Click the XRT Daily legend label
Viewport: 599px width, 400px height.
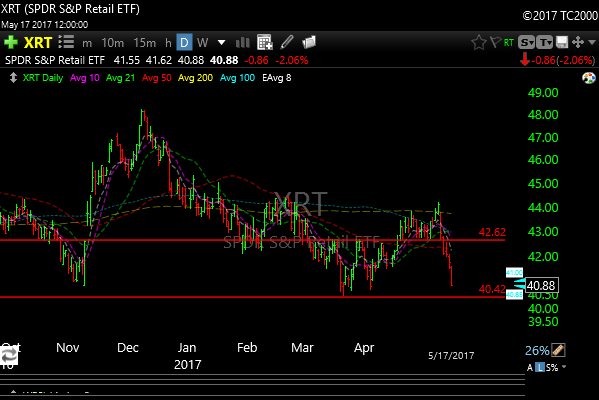[43, 78]
